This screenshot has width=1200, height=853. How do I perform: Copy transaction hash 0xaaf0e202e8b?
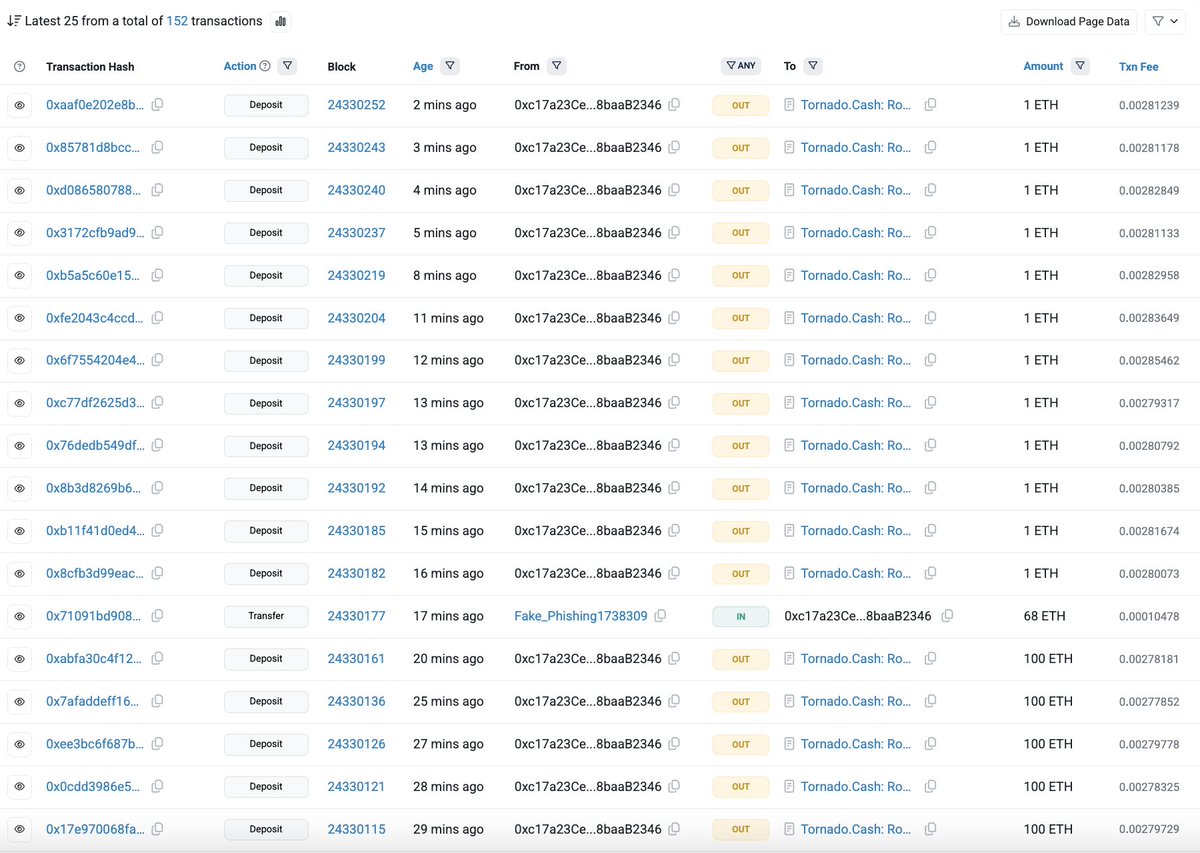coord(158,105)
